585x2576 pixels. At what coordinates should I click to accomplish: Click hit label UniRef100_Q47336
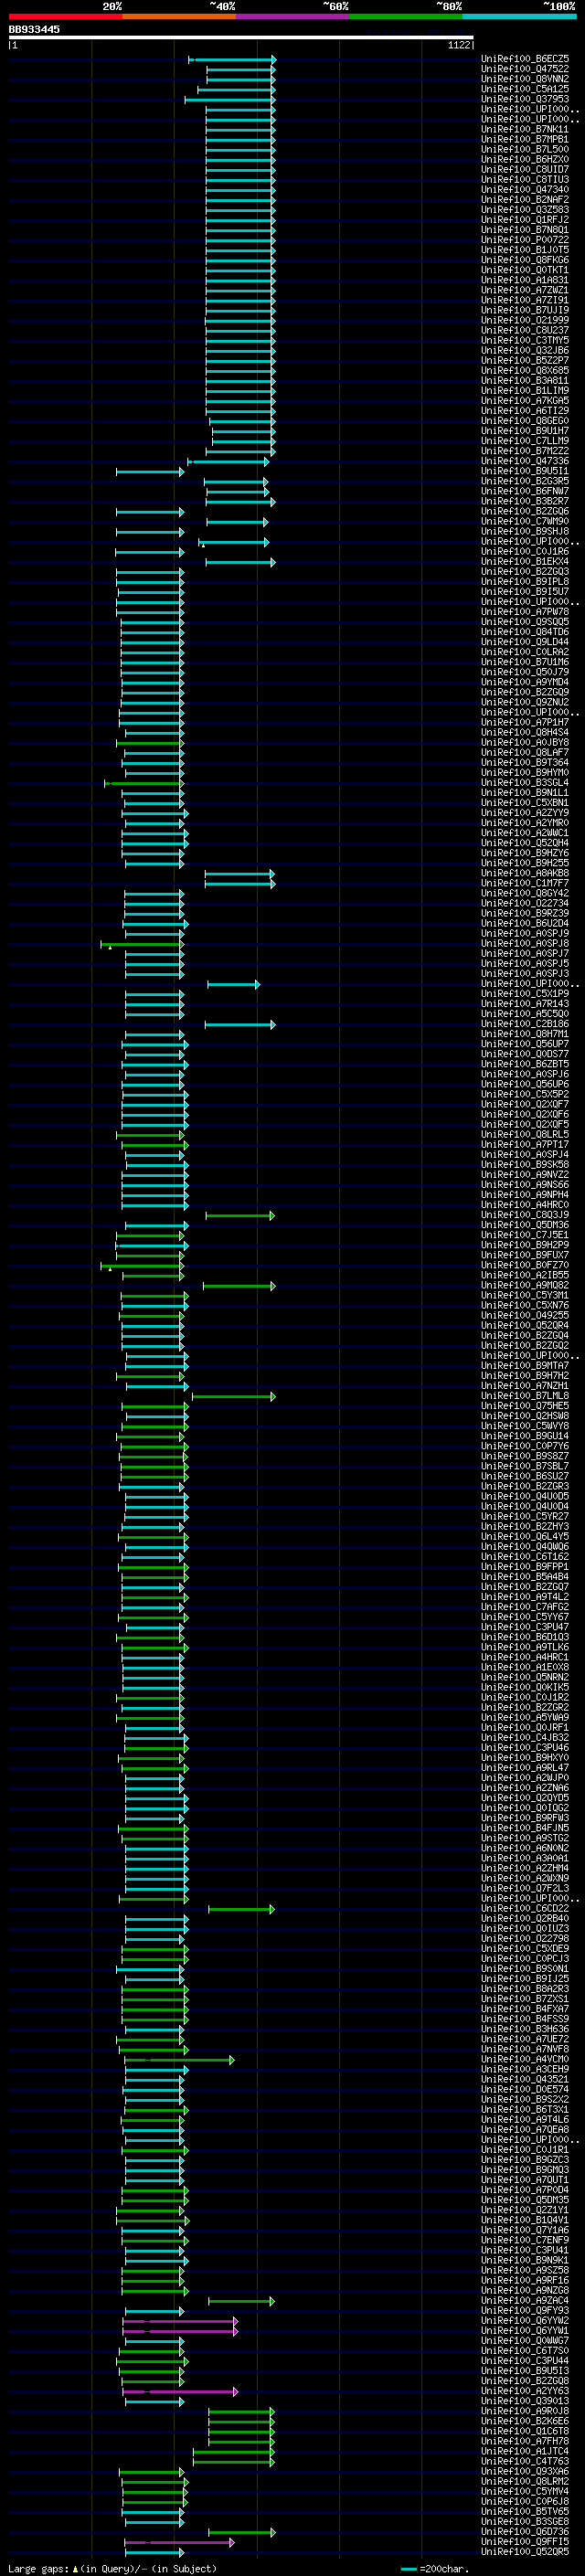click(525, 461)
